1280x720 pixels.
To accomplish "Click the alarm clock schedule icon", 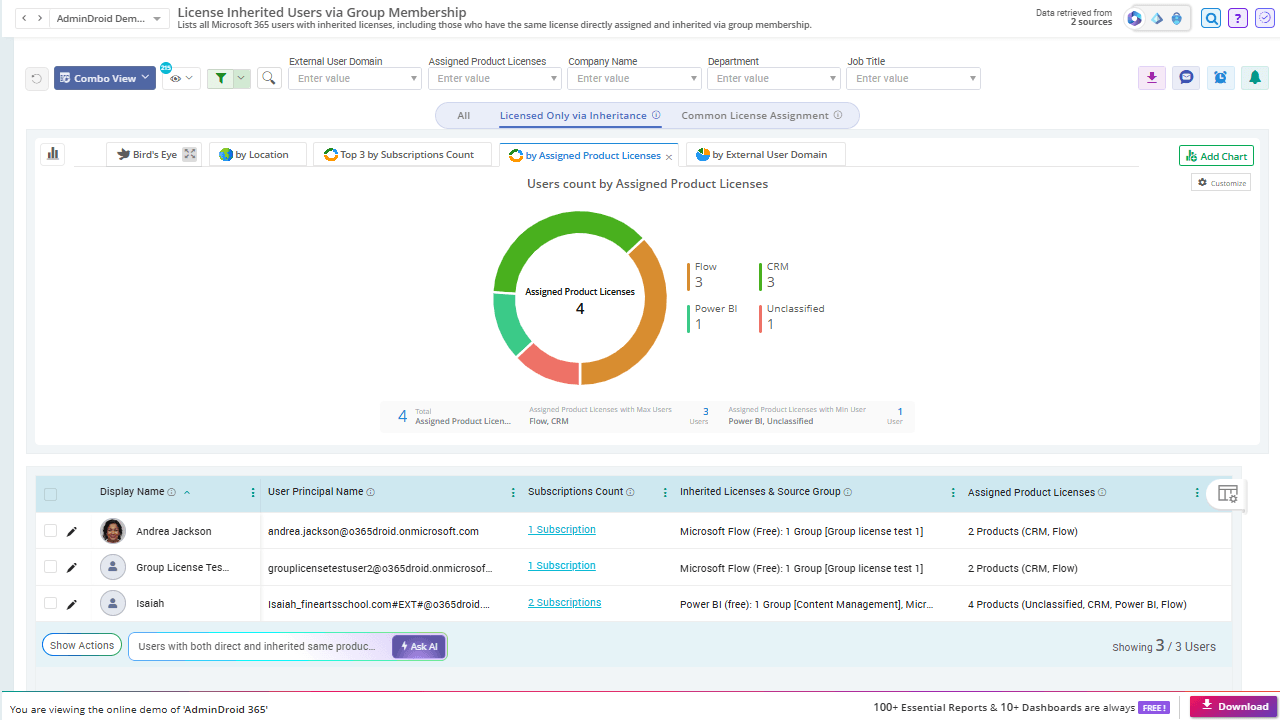I will tap(1221, 78).
